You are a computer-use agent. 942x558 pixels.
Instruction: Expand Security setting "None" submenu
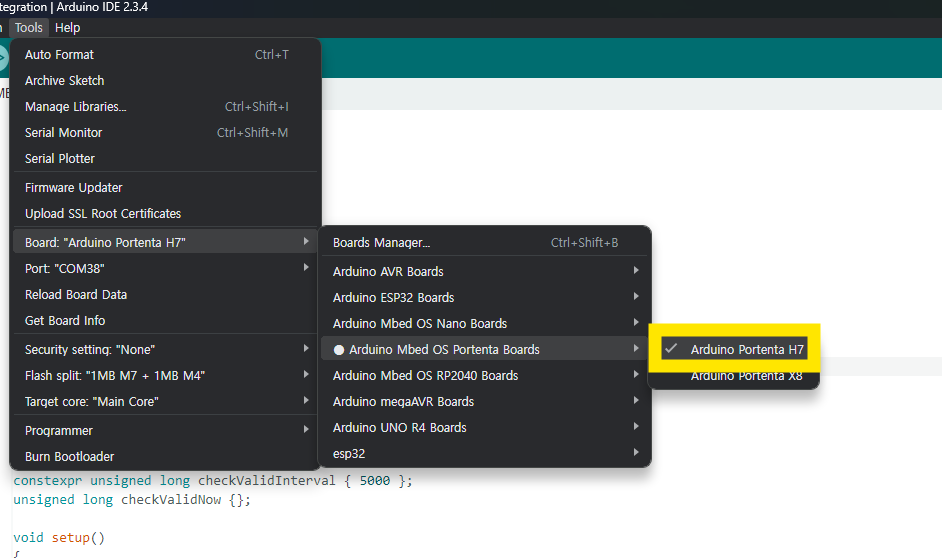coord(165,350)
